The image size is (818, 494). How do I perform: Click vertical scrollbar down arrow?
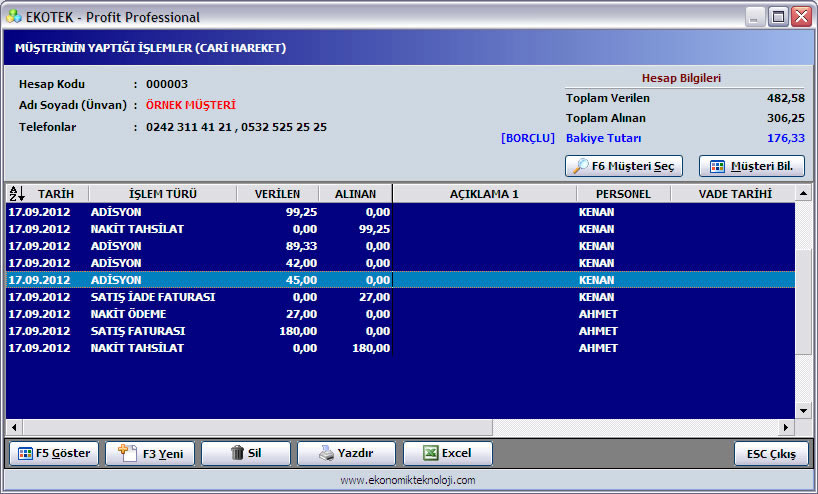[x=803, y=411]
